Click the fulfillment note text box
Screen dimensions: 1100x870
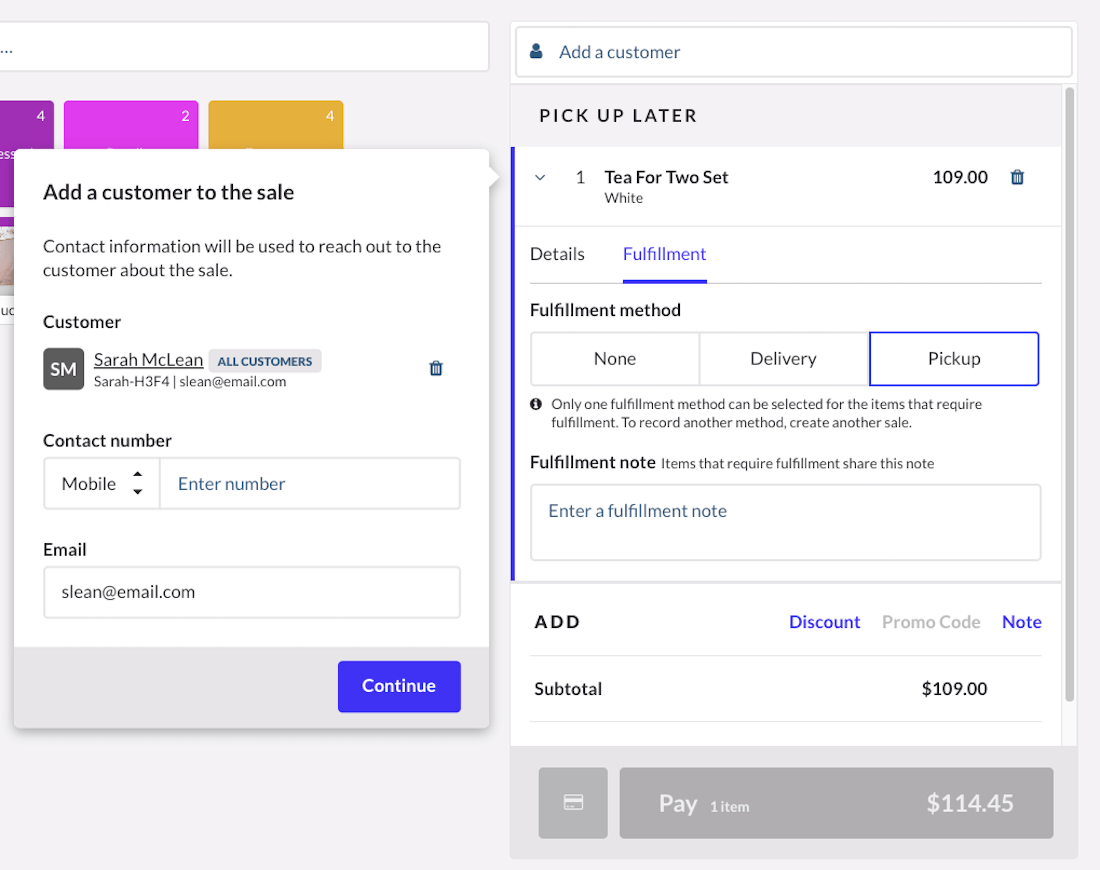(x=785, y=522)
